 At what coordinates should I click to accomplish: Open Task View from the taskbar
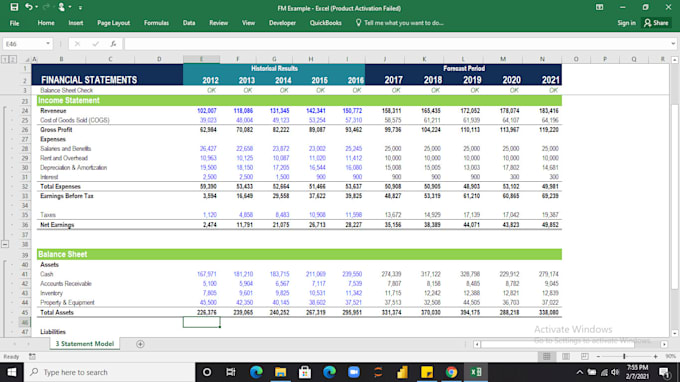point(231,372)
